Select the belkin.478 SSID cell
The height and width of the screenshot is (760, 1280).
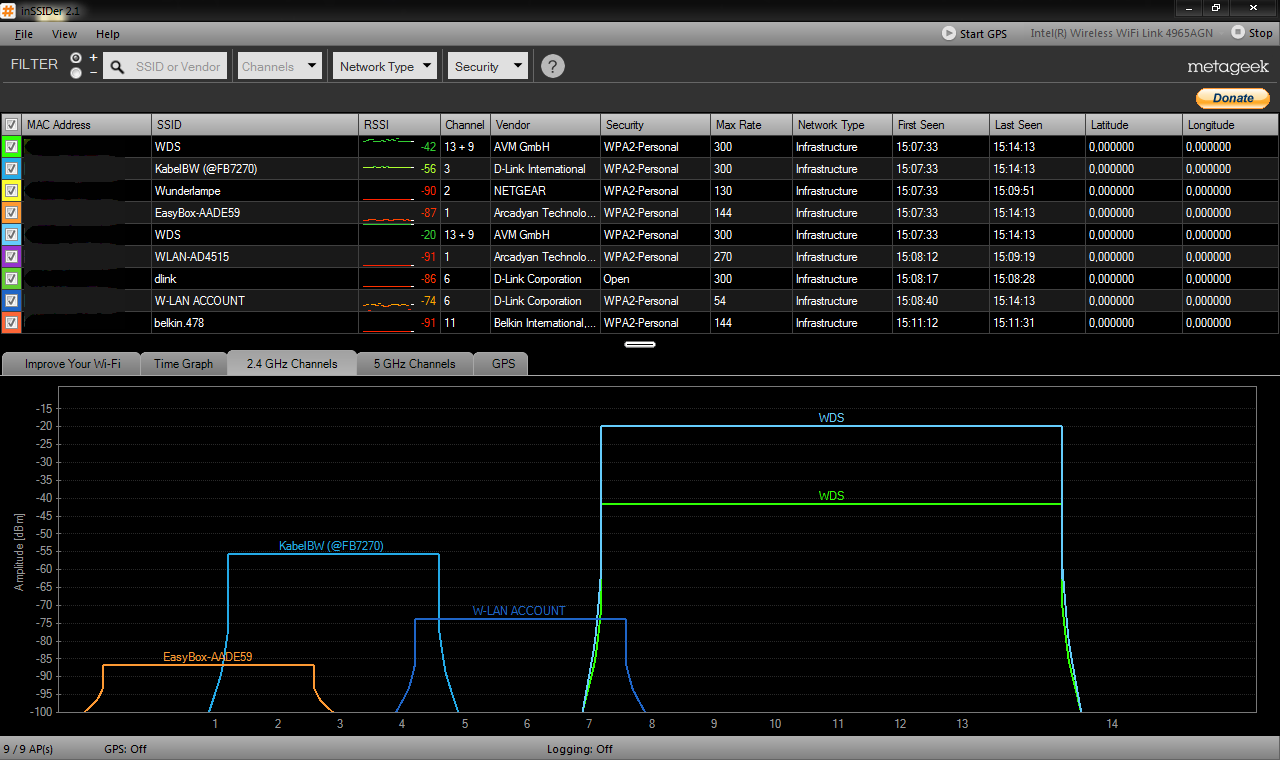point(254,323)
